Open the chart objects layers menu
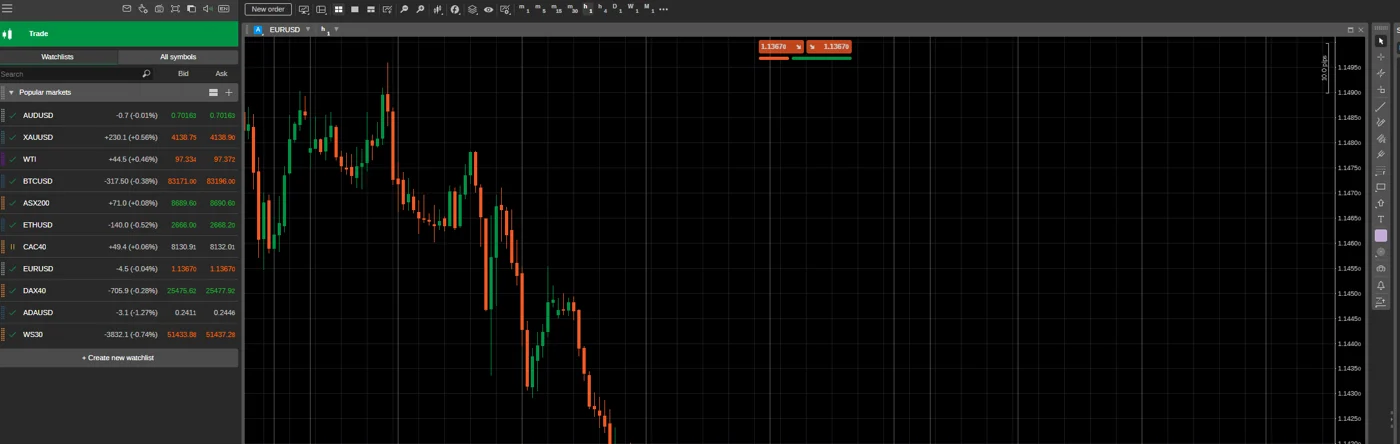The width and height of the screenshot is (1400, 444). click(472, 9)
